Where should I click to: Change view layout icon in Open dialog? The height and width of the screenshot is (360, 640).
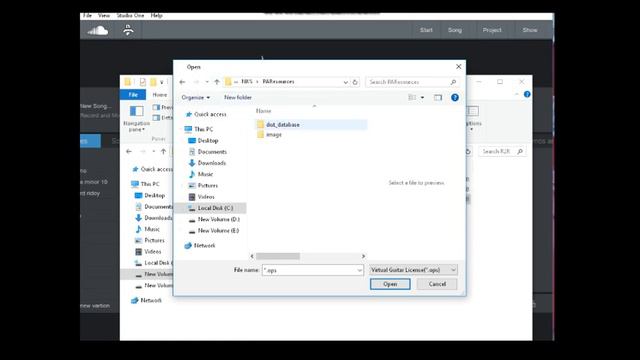pyautogui.click(x=412, y=98)
